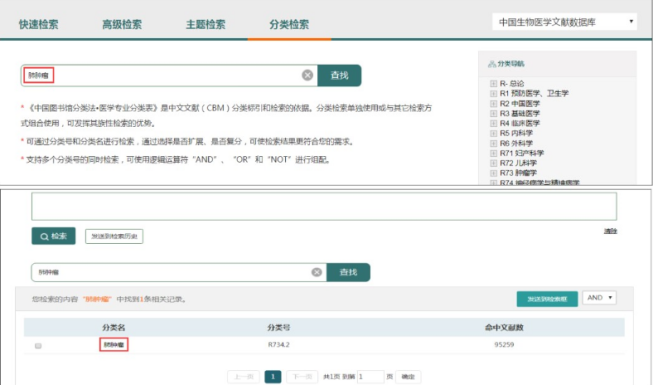Open the 中国生物医学文献数据库 database dropdown

point(564,22)
